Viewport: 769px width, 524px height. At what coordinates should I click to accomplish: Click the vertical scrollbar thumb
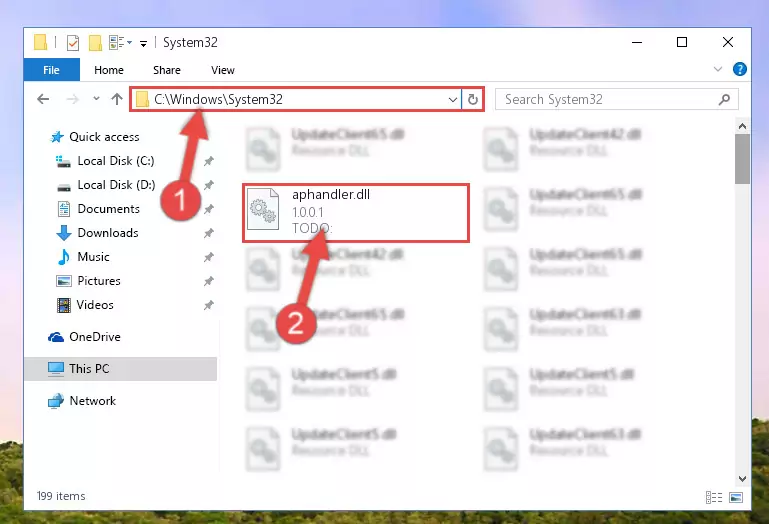click(x=743, y=159)
